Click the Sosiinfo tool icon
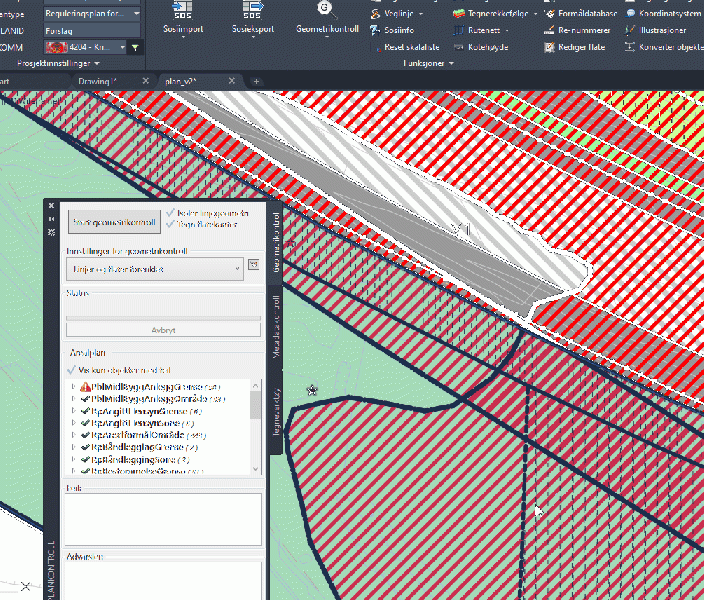704x600 pixels. point(375,30)
